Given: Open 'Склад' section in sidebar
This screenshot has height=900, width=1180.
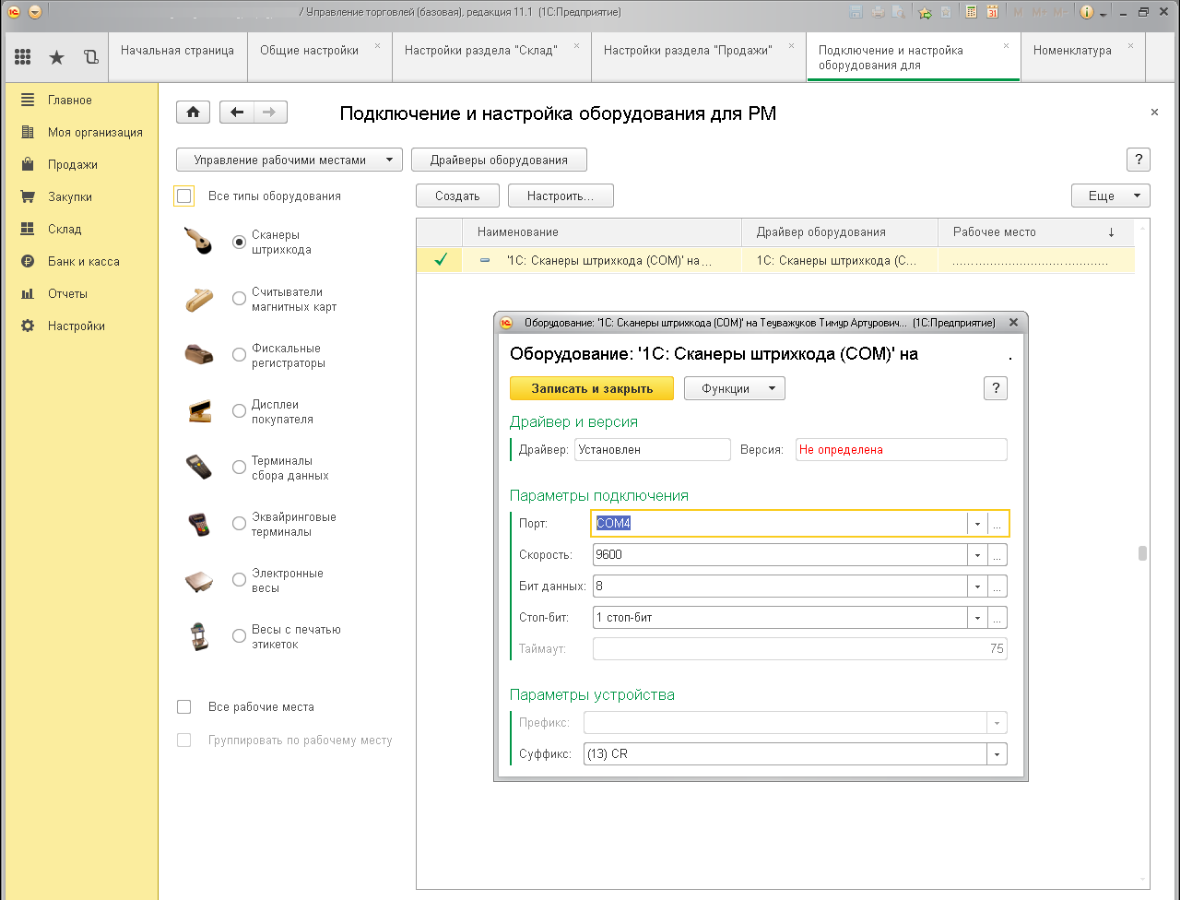Looking at the screenshot, I should pyautogui.click(x=64, y=229).
